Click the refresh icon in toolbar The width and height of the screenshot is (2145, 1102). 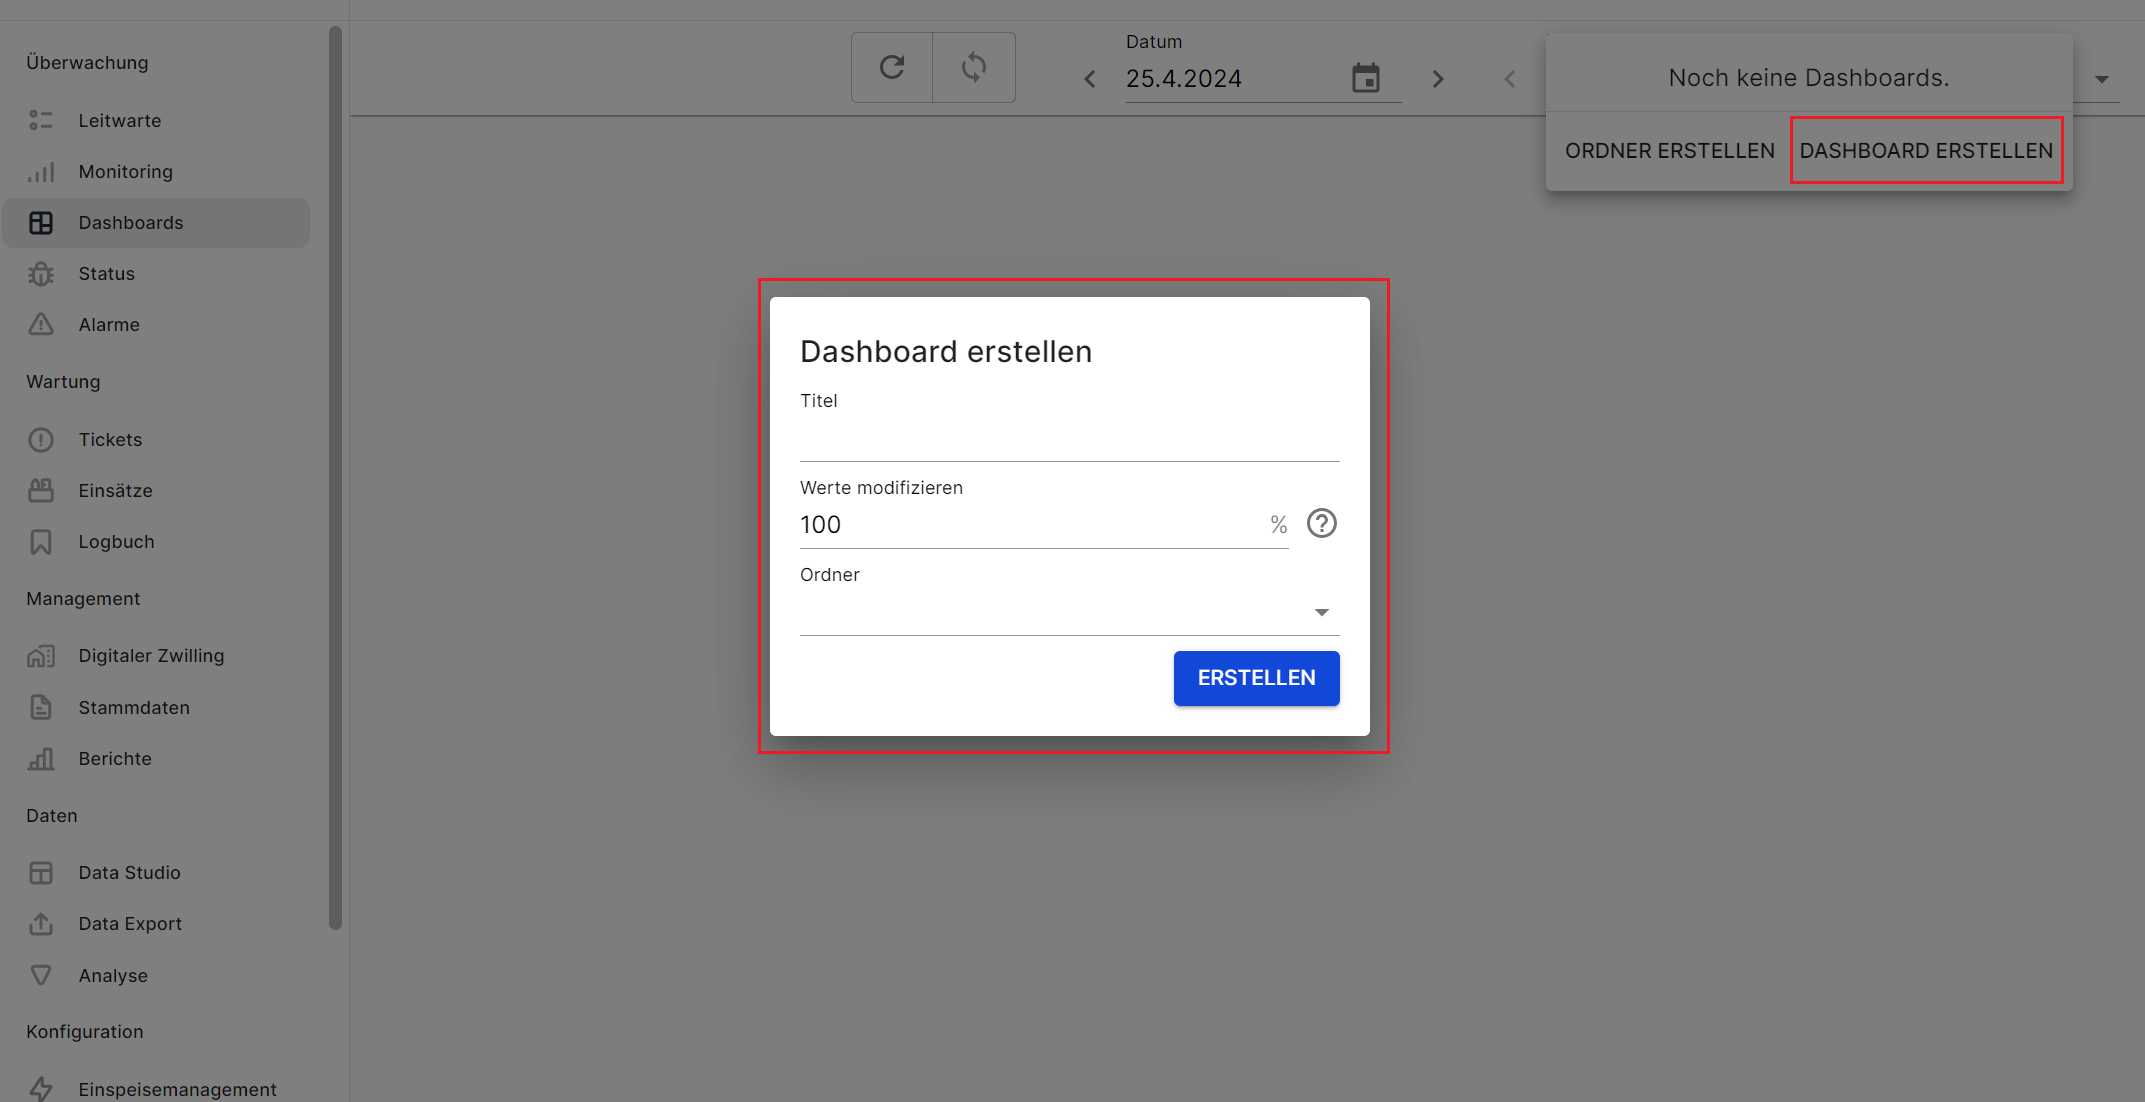click(892, 67)
